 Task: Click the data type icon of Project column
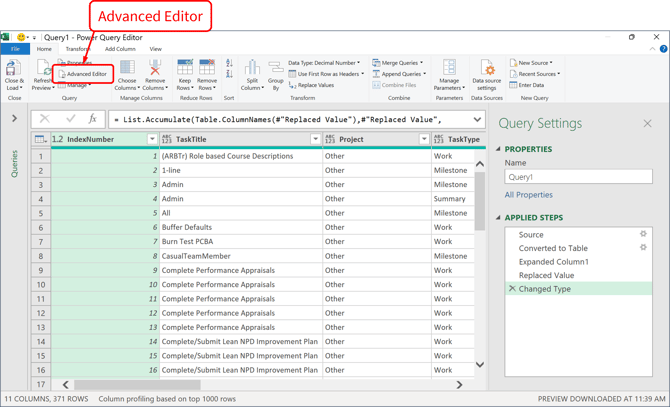tap(330, 139)
